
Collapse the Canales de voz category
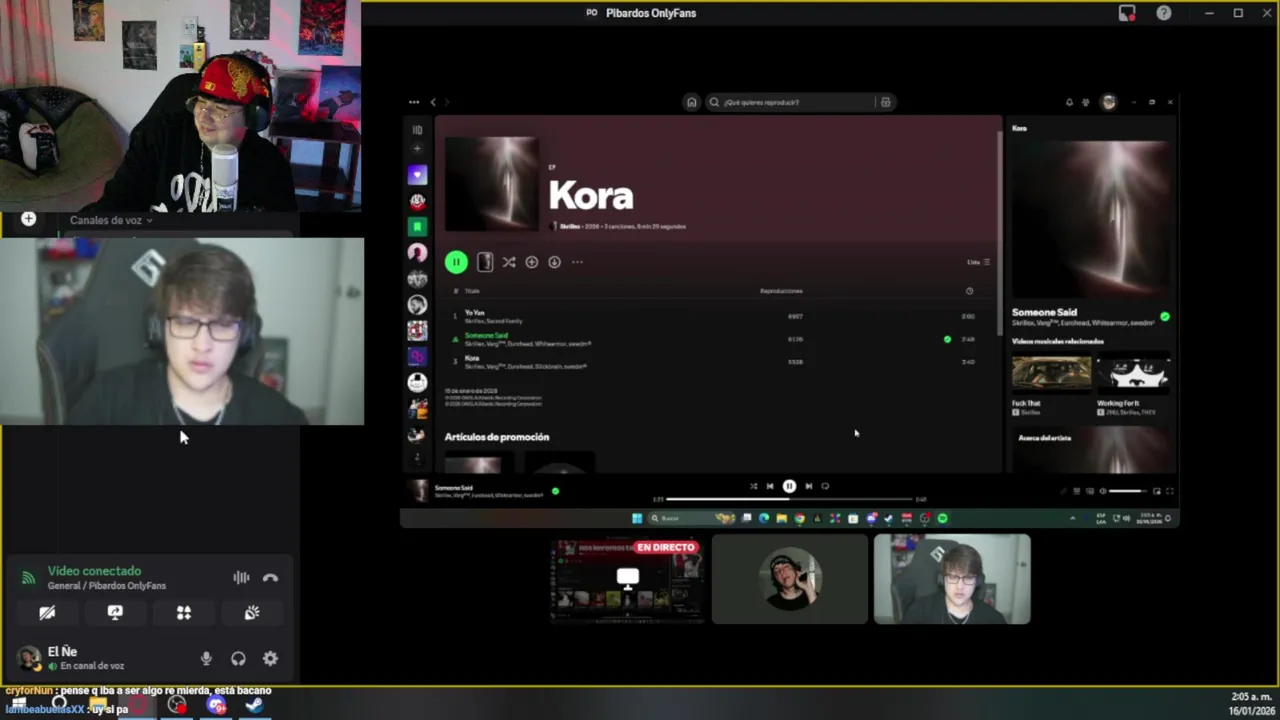(110, 220)
